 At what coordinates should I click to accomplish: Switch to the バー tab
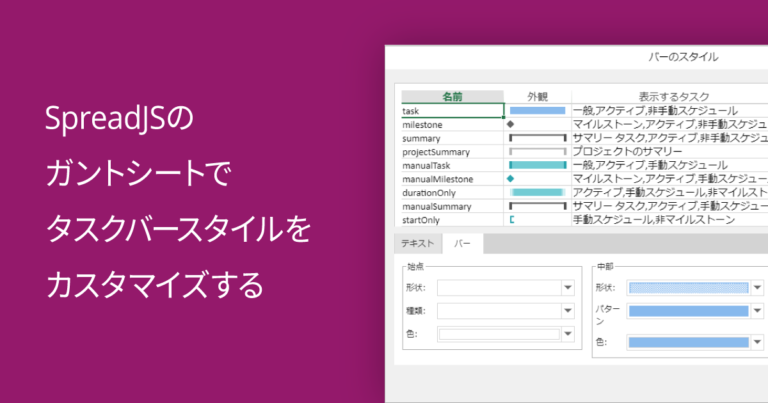click(x=462, y=243)
